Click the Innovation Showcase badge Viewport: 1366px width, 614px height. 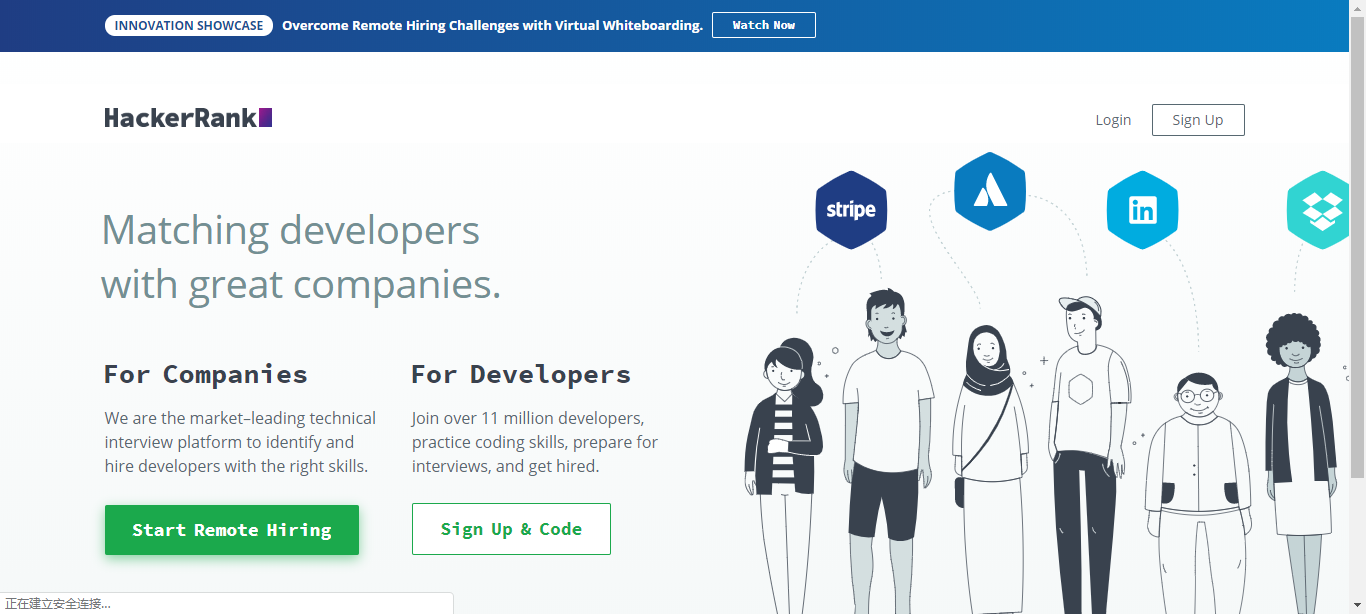[189, 25]
